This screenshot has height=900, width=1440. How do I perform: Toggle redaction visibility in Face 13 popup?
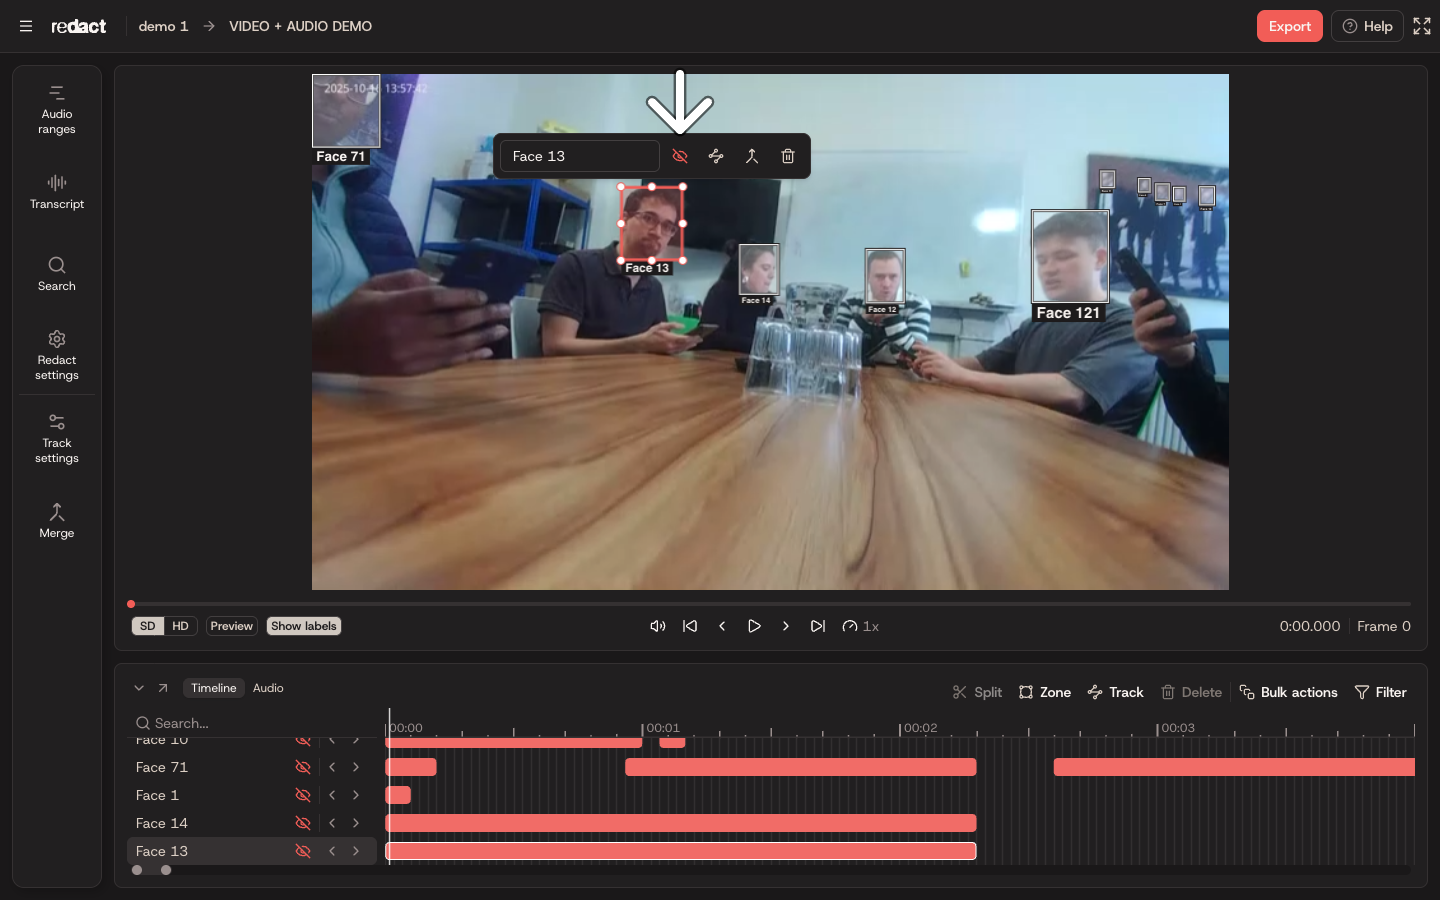[x=680, y=156]
